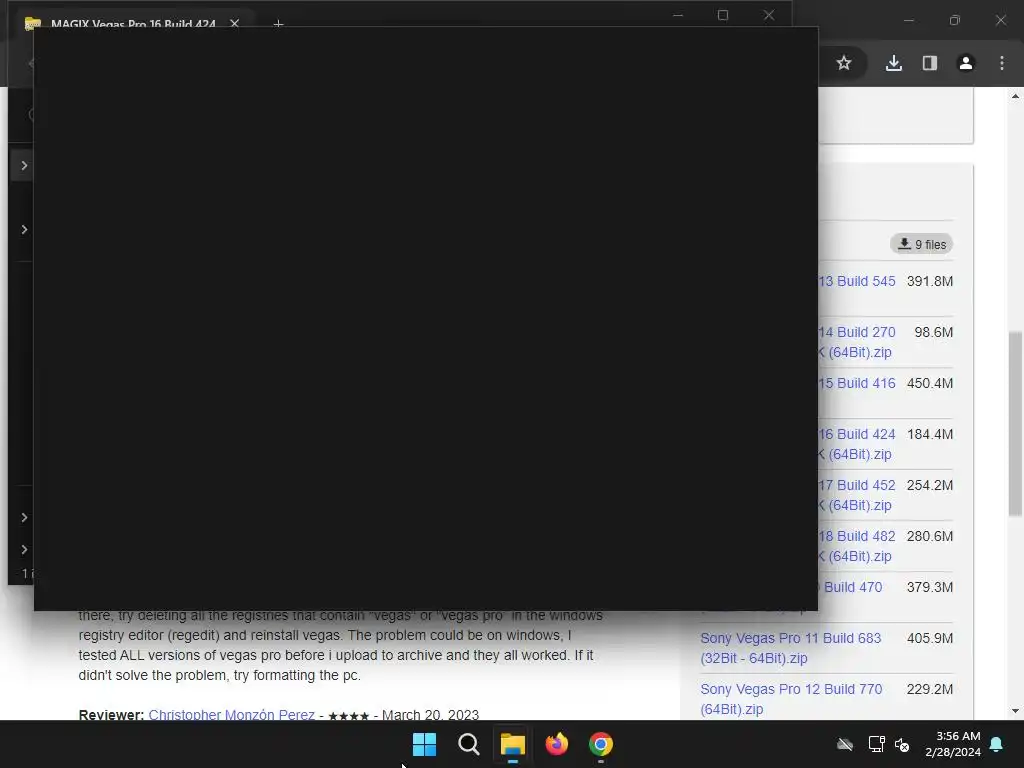Image resolution: width=1024 pixels, height=768 pixels.
Task: Click the 280.6M file size text
Action: pyautogui.click(x=930, y=536)
